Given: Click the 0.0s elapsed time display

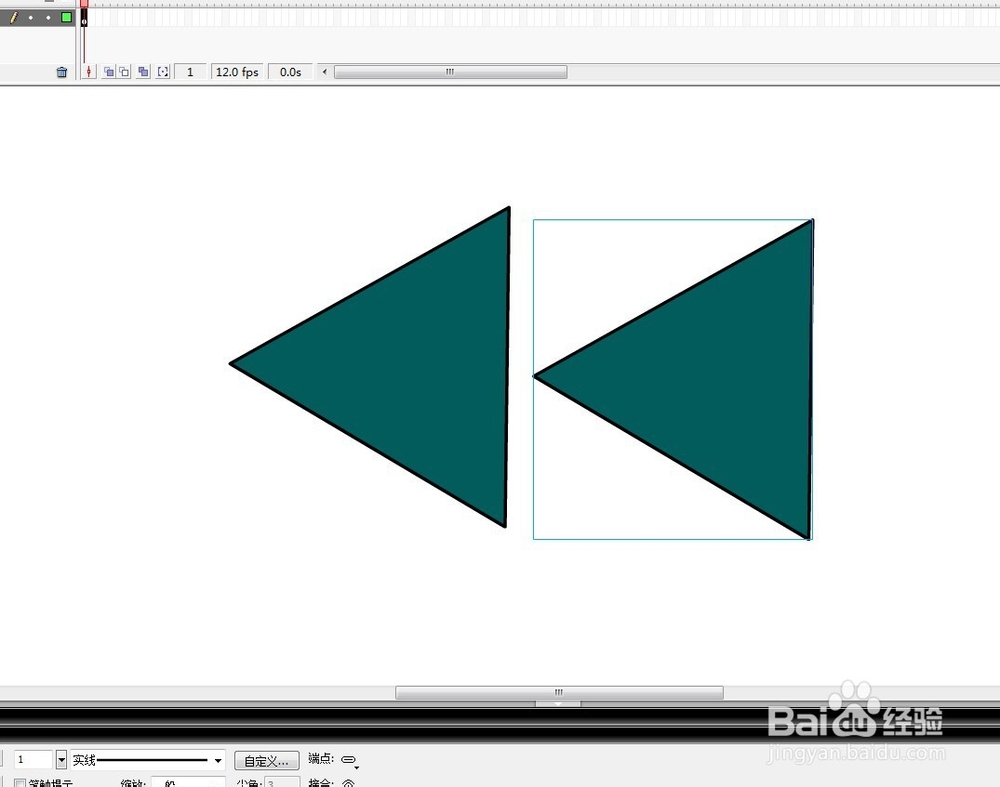Looking at the screenshot, I should point(290,72).
